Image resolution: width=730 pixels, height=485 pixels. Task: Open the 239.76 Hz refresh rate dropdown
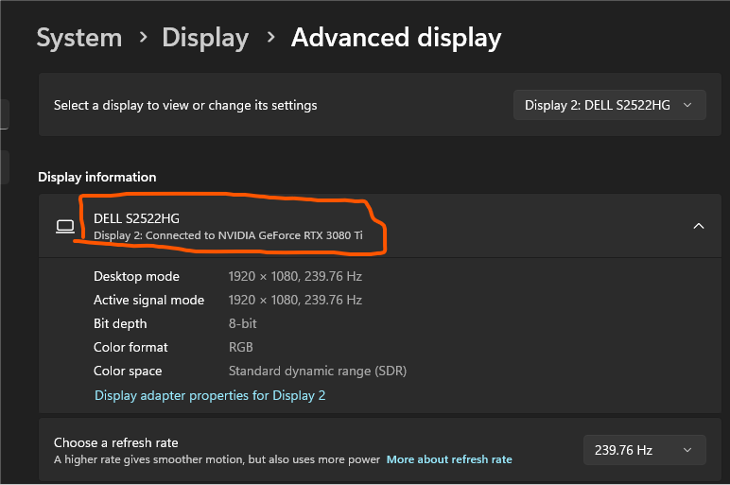pos(644,450)
